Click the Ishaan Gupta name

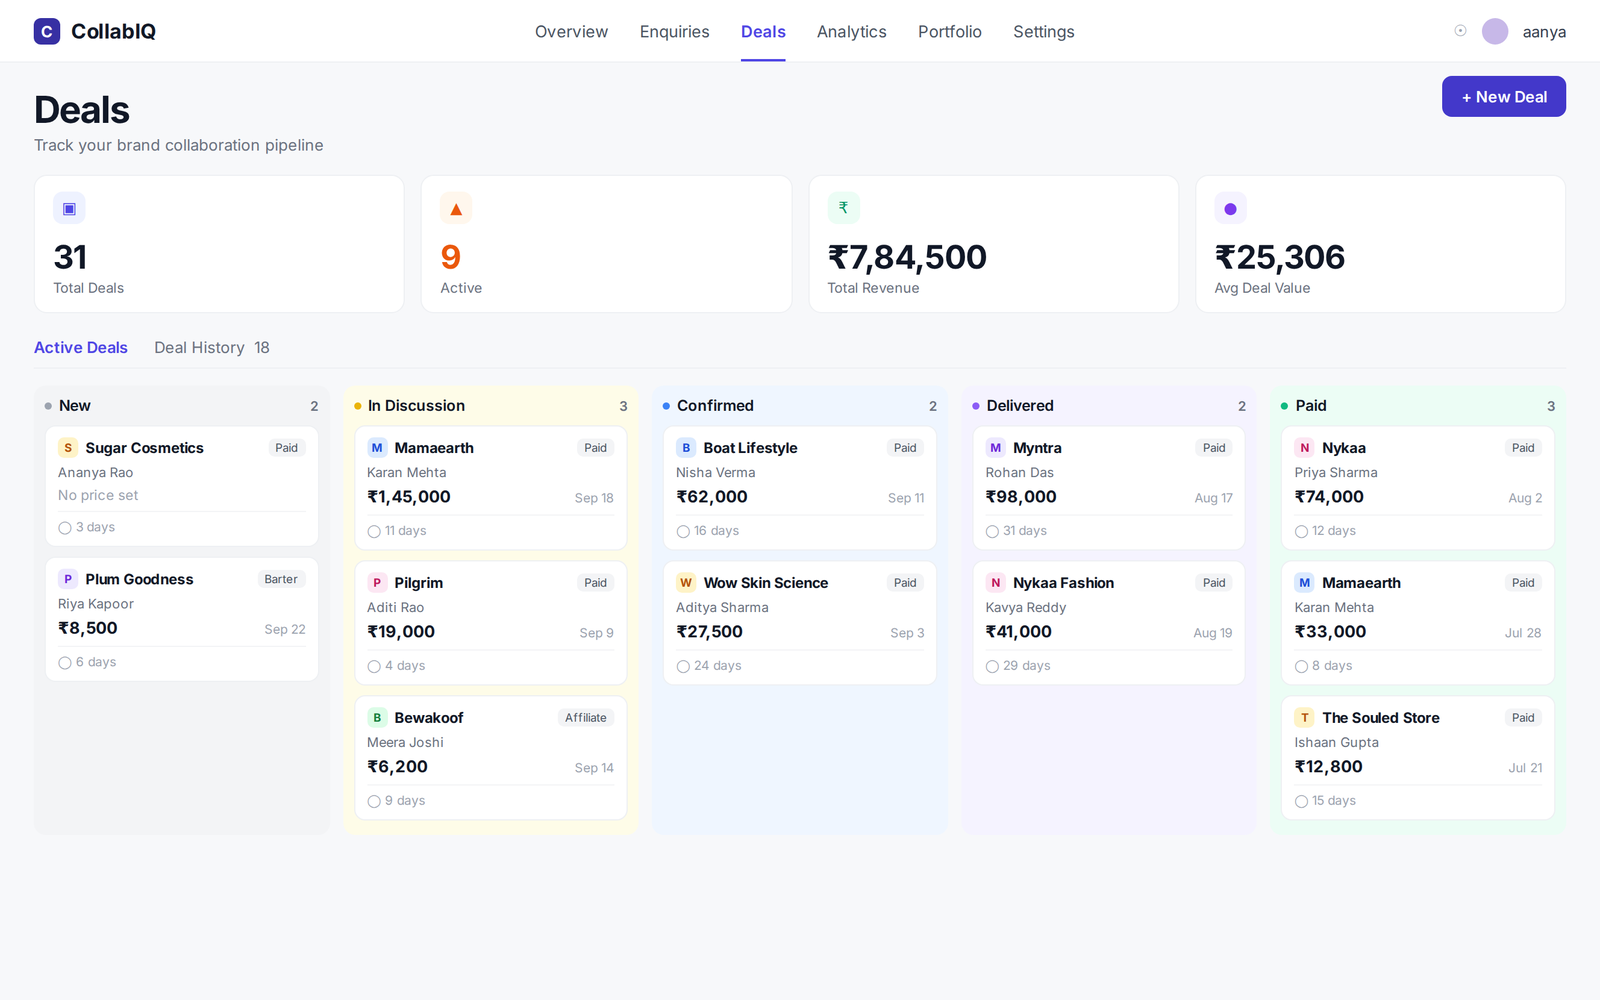point(1336,743)
